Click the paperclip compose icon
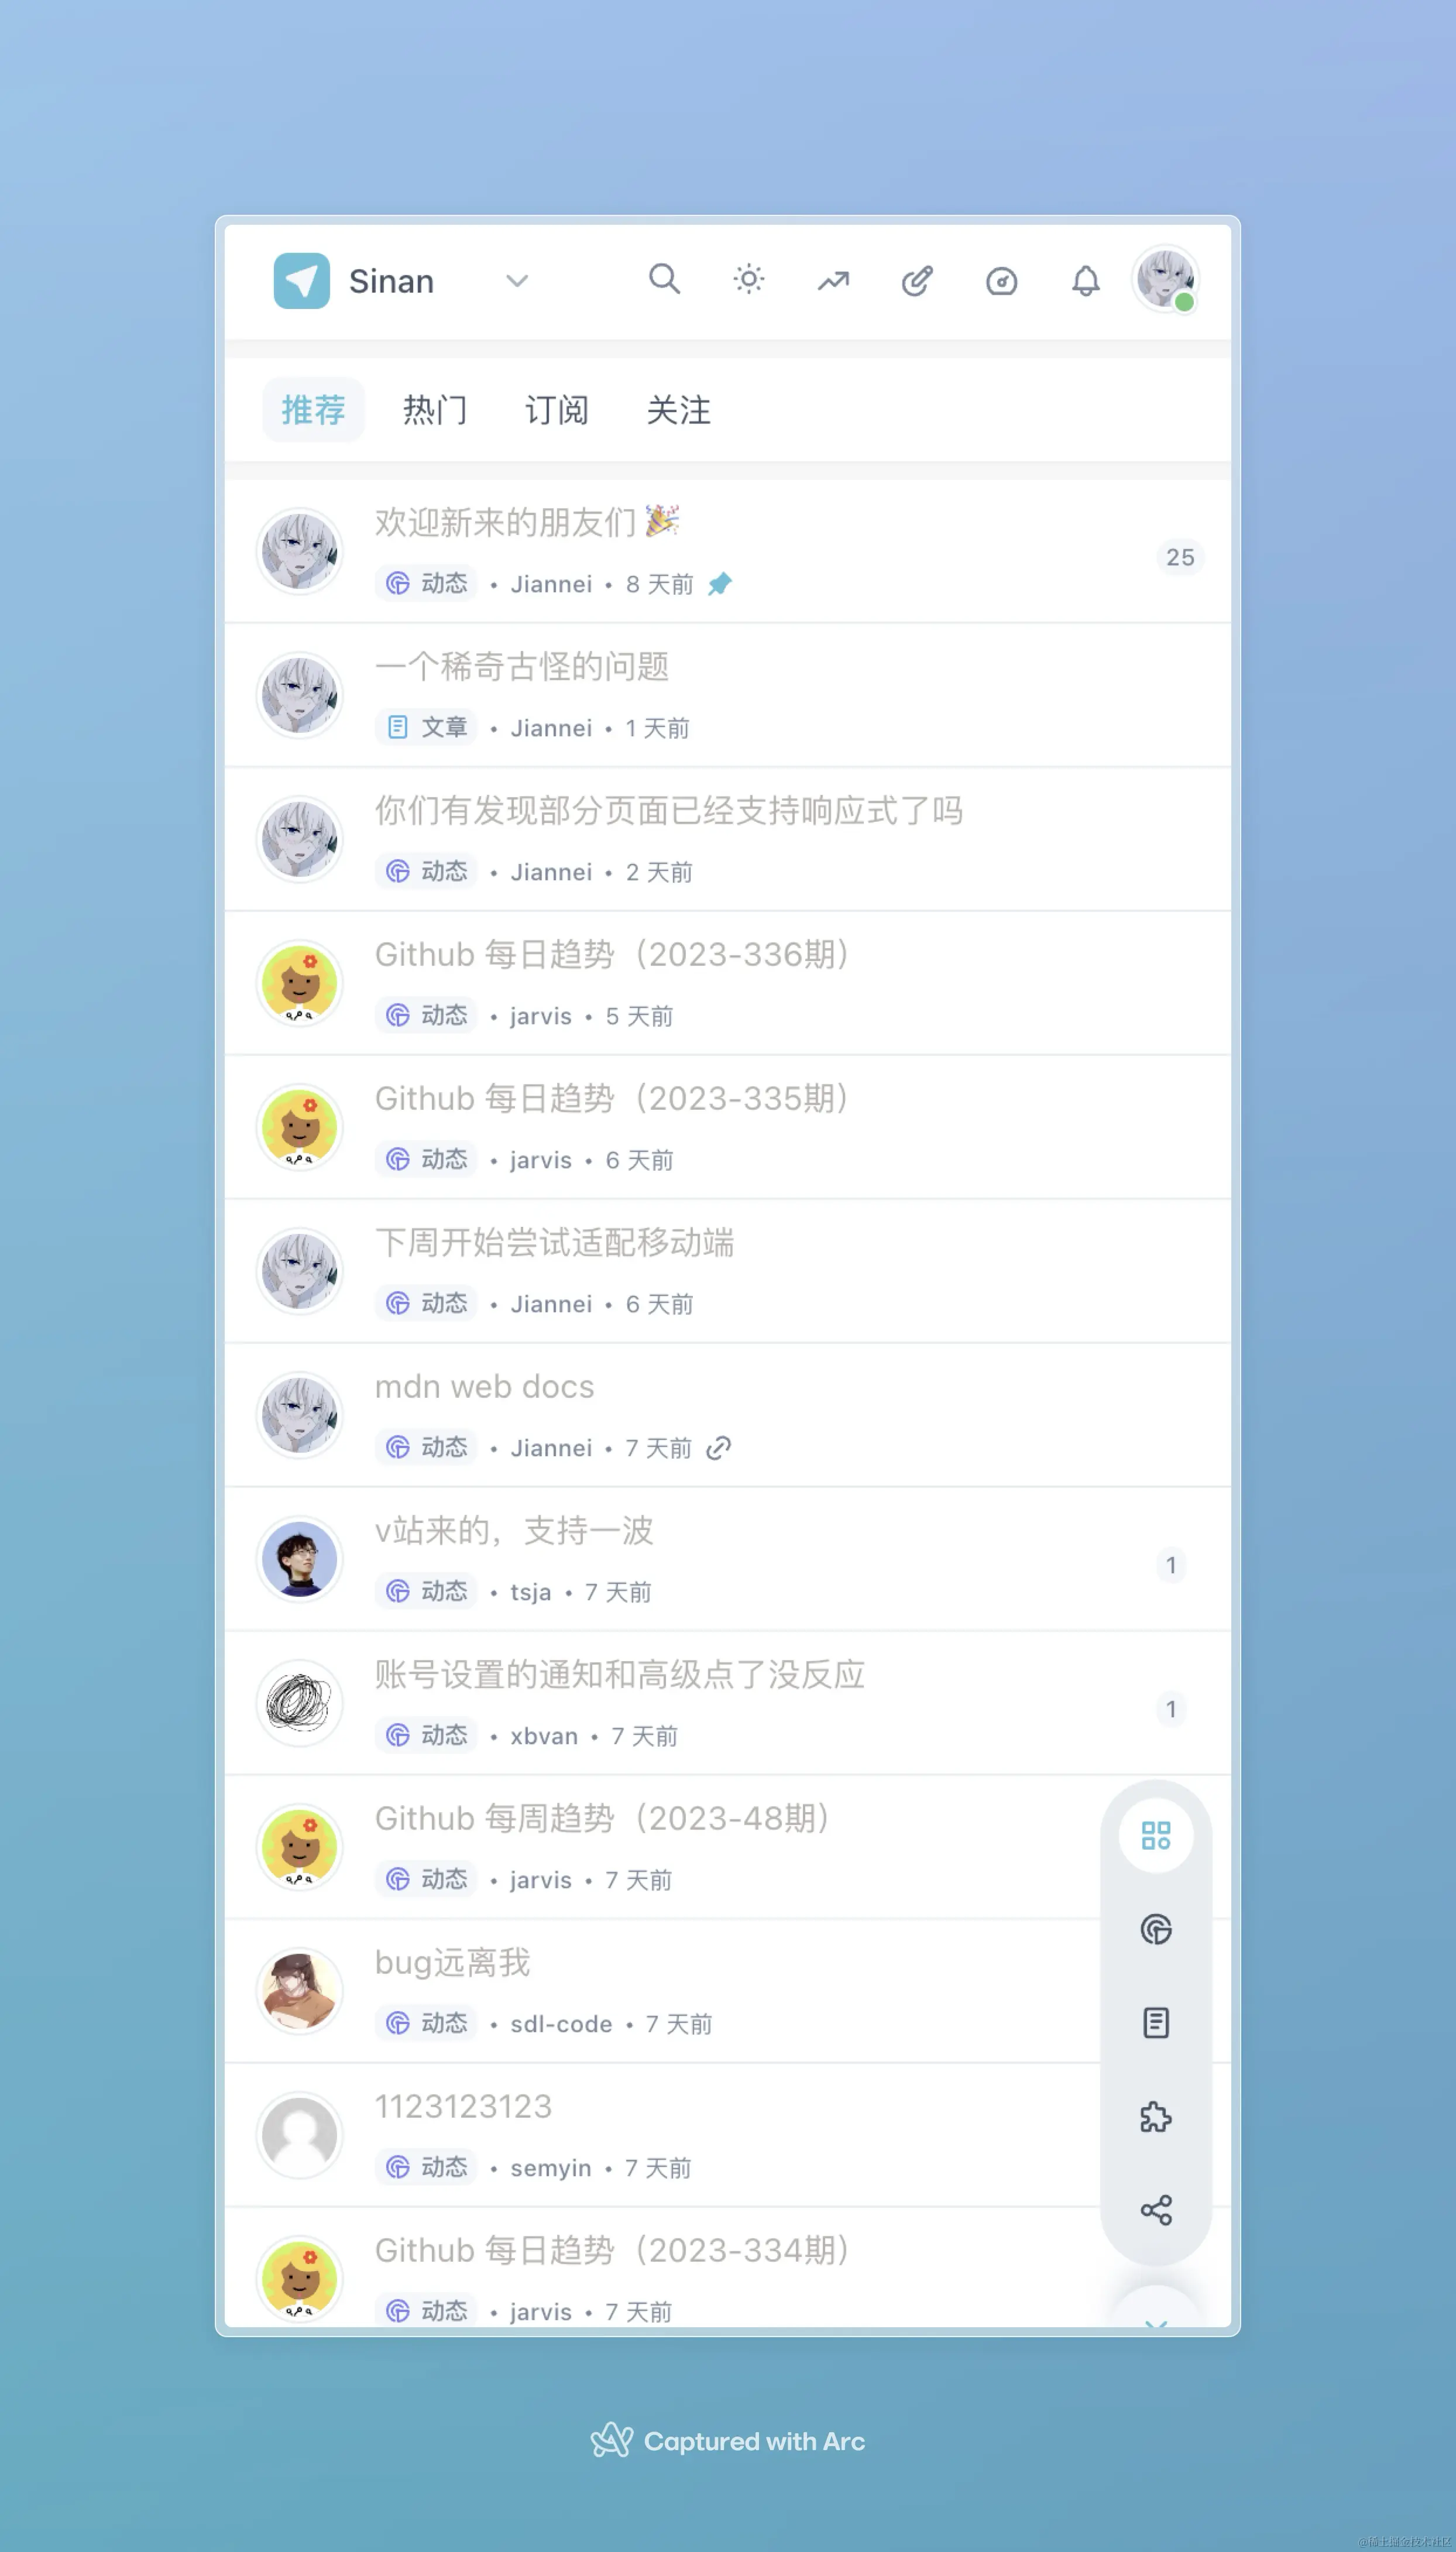 [x=917, y=281]
